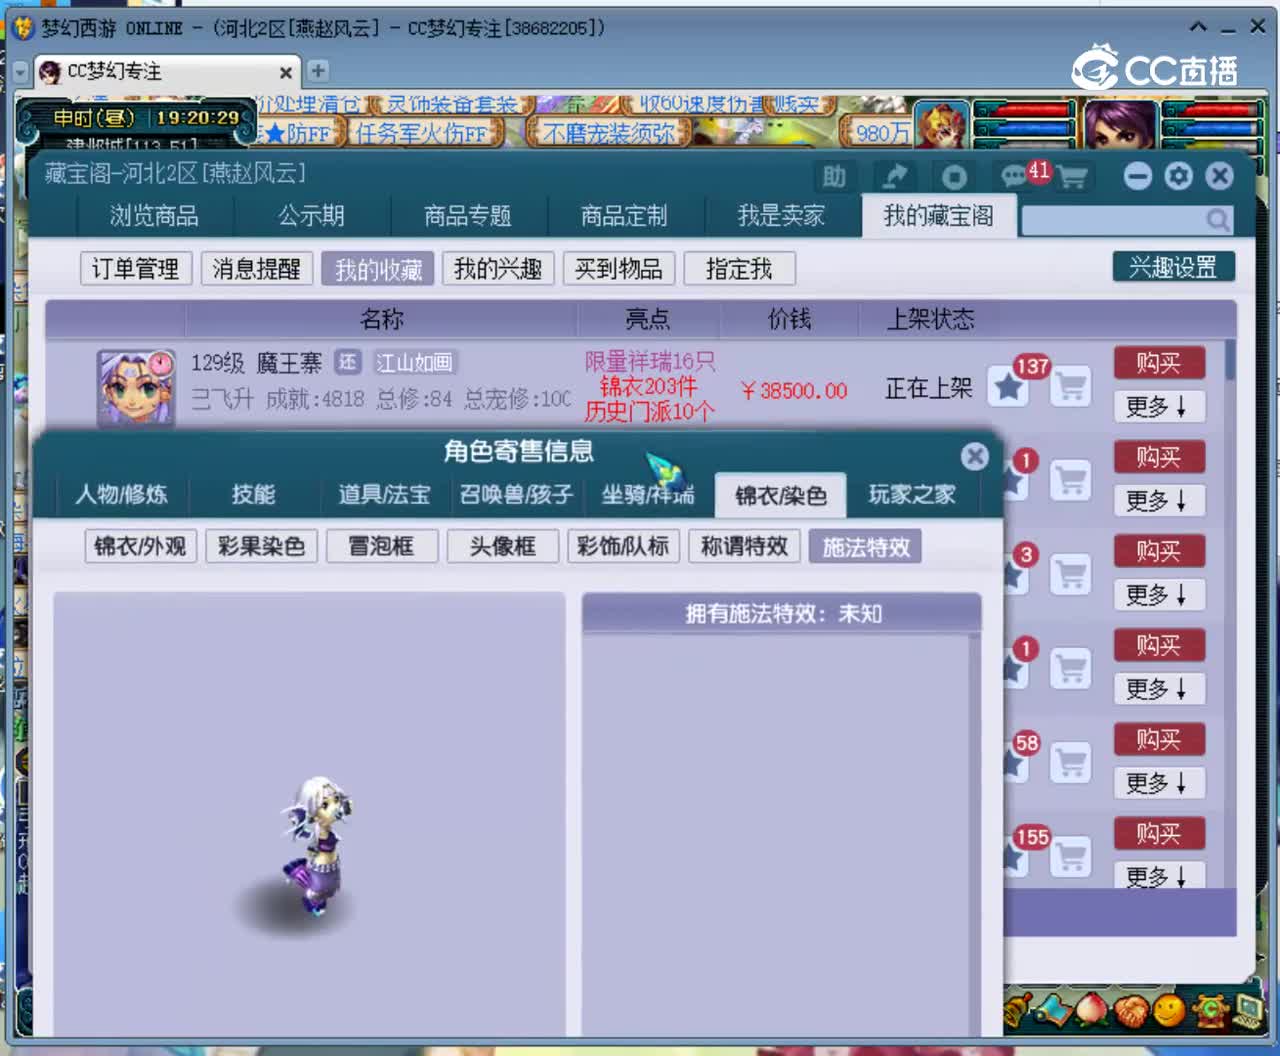Viewport: 1280px width, 1056px height.
Task: Add the 129级 魔王寨 listing to cart
Action: point(1070,386)
